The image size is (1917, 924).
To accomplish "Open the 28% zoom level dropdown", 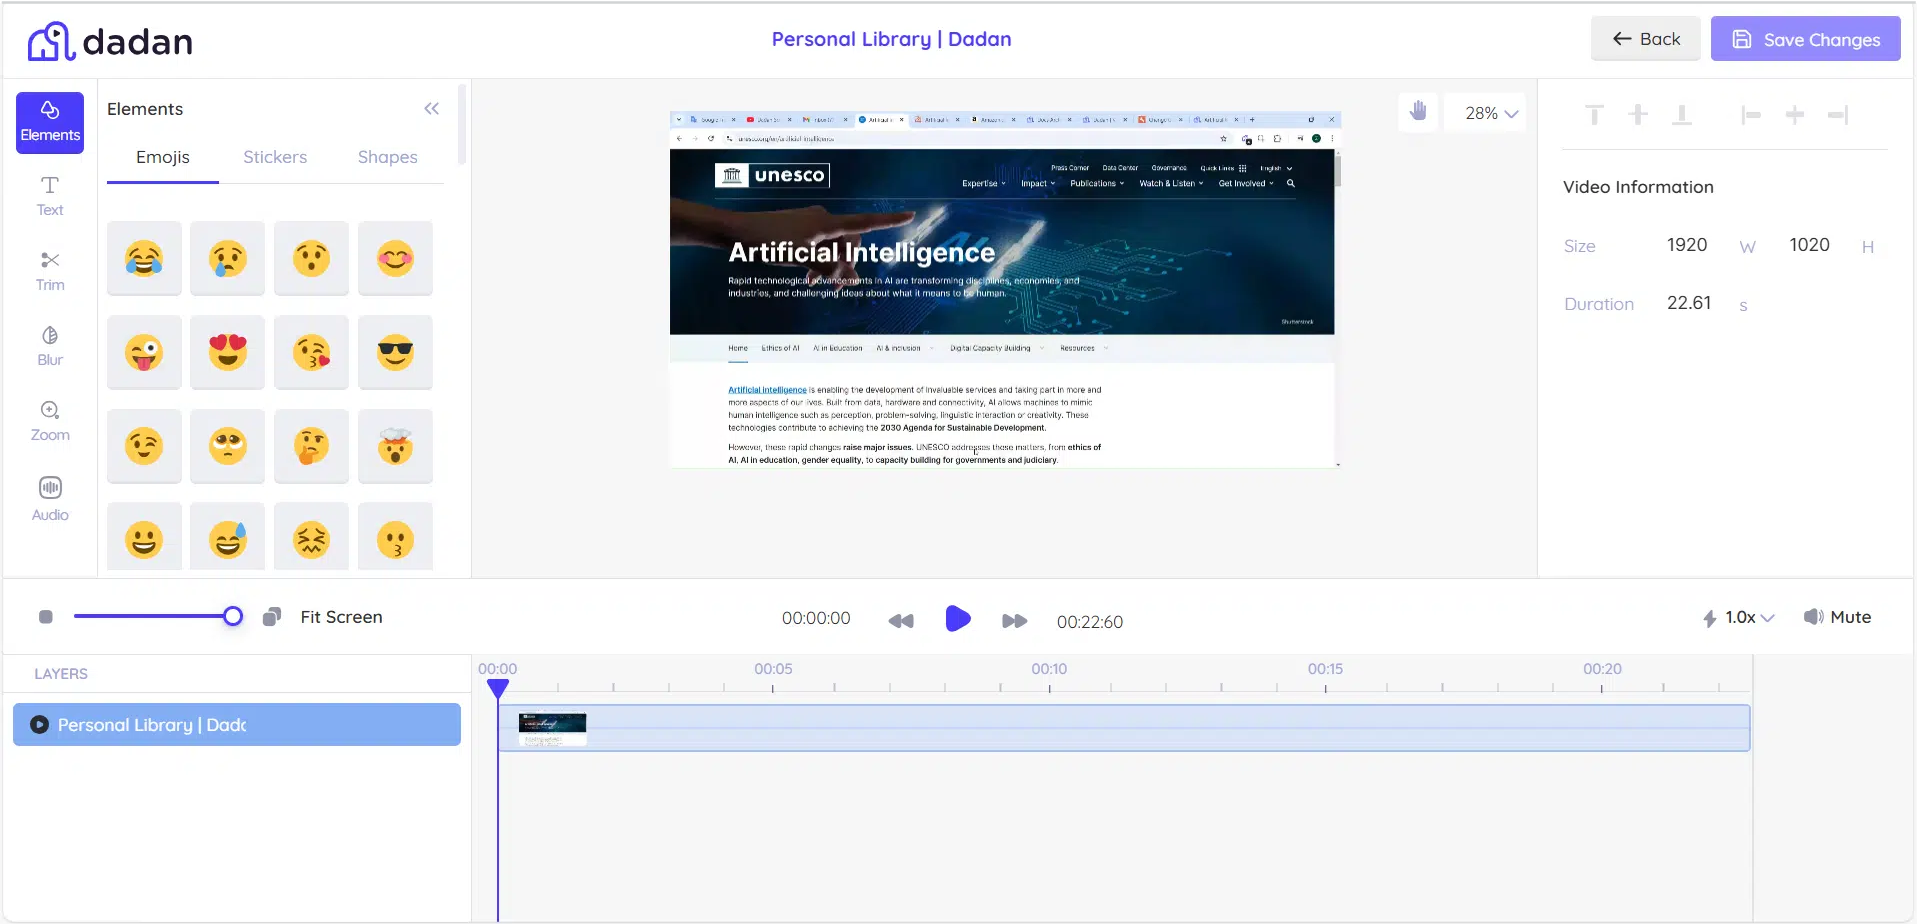I will pyautogui.click(x=1485, y=112).
